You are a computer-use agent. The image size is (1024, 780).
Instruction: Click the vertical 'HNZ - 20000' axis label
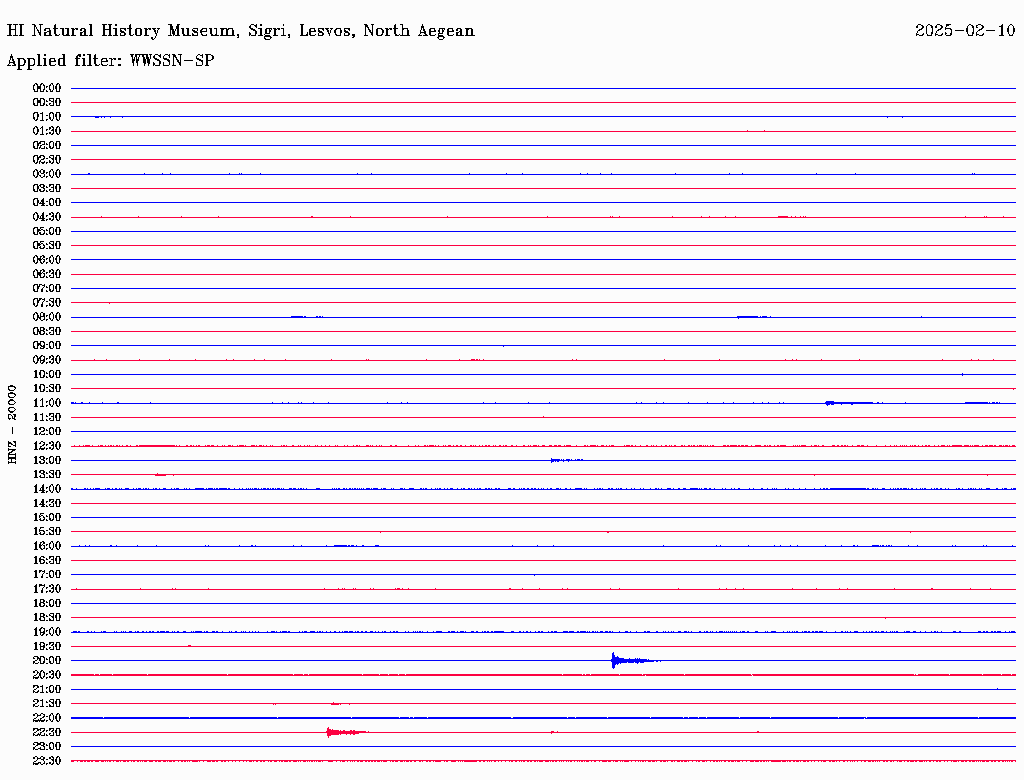click(x=12, y=425)
